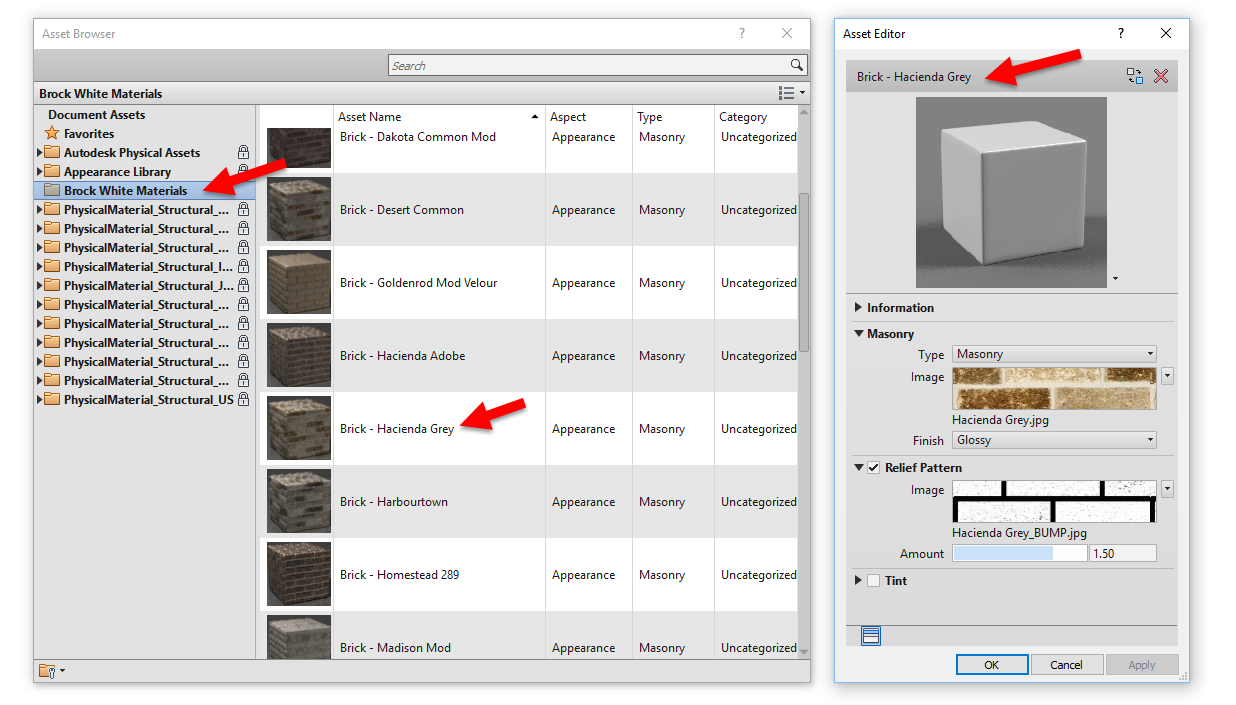Screen dimensions: 1236x705
Task: Click OK to confirm asset changes
Action: coord(991,664)
